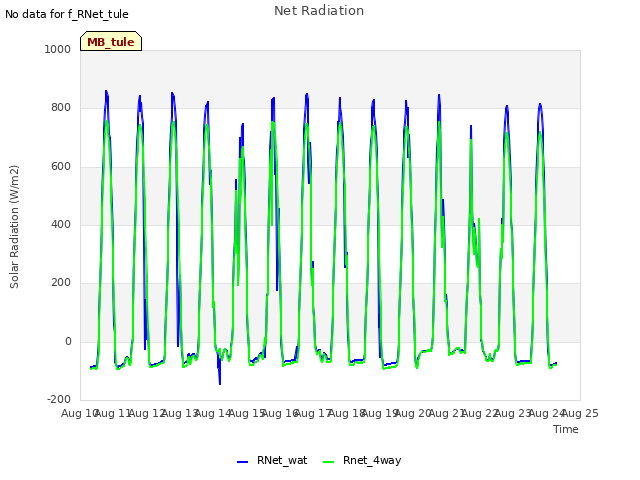Toggle the Rnet_4way legend entry
This screenshot has height=480, width=640.
(x=362, y=460)
